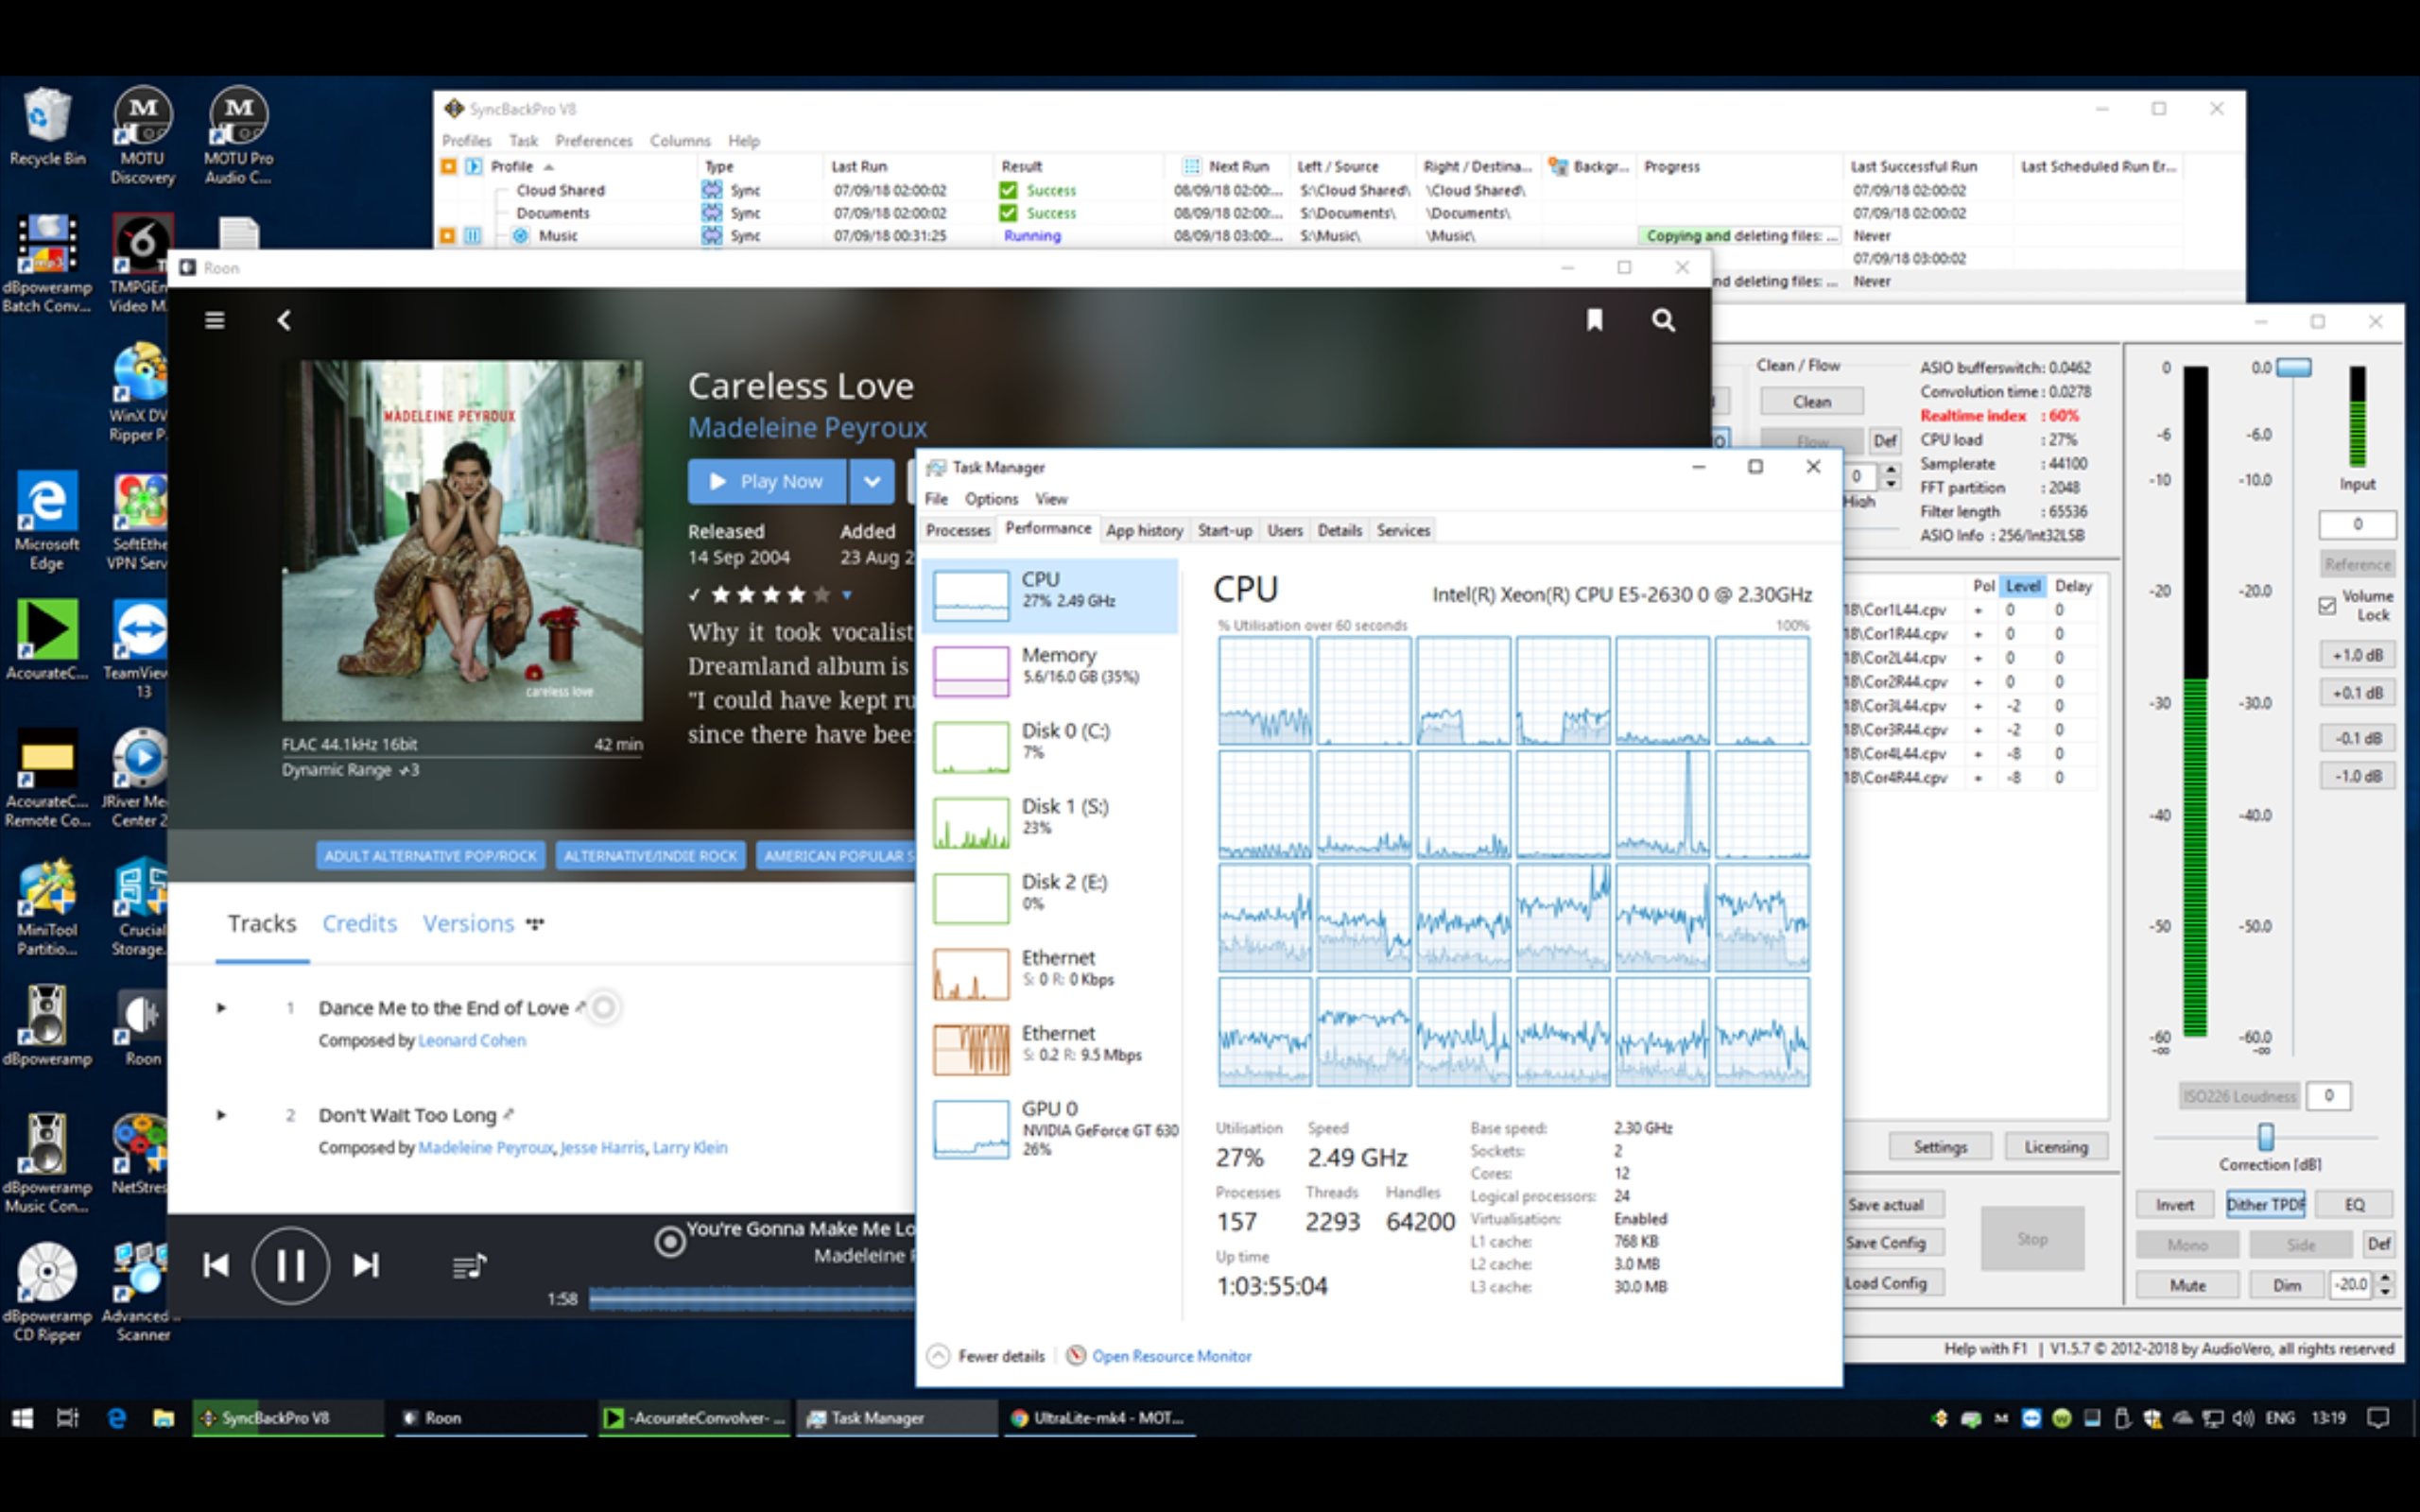Image resolution: width=2420 pixels, height=1512 pixels.
Task: Select CPU graph in Task Manager sidebar
Action: 1051,595
